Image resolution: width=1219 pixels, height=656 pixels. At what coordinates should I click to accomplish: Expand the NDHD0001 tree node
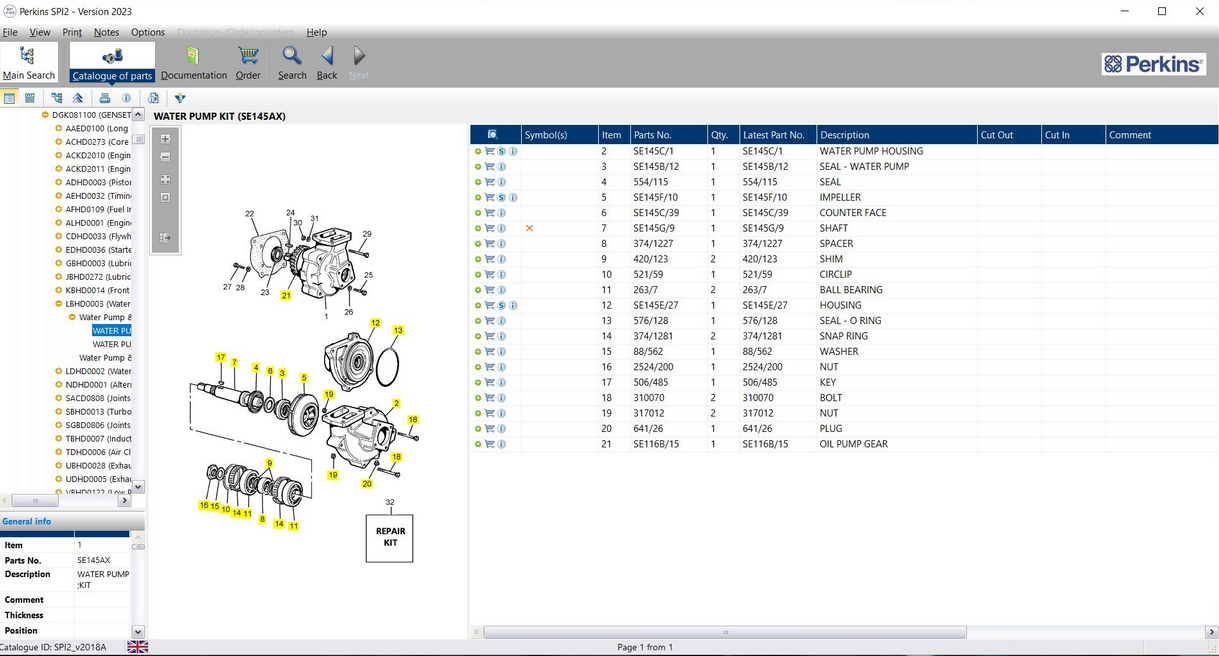coord(58,385)
